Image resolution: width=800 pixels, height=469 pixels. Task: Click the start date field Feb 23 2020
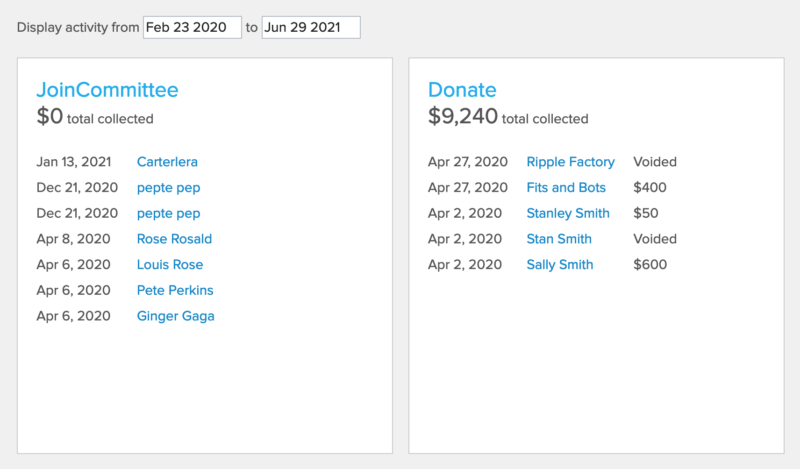click(x=192, y=28)
